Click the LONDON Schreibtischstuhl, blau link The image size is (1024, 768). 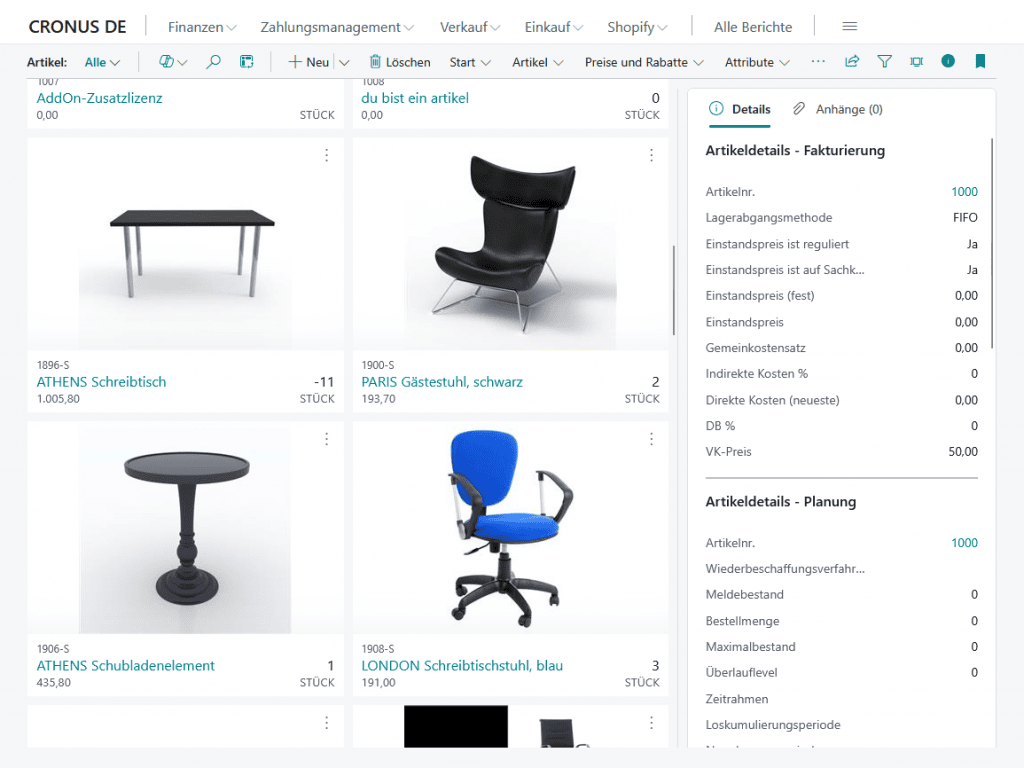click(x=462, y=666)
